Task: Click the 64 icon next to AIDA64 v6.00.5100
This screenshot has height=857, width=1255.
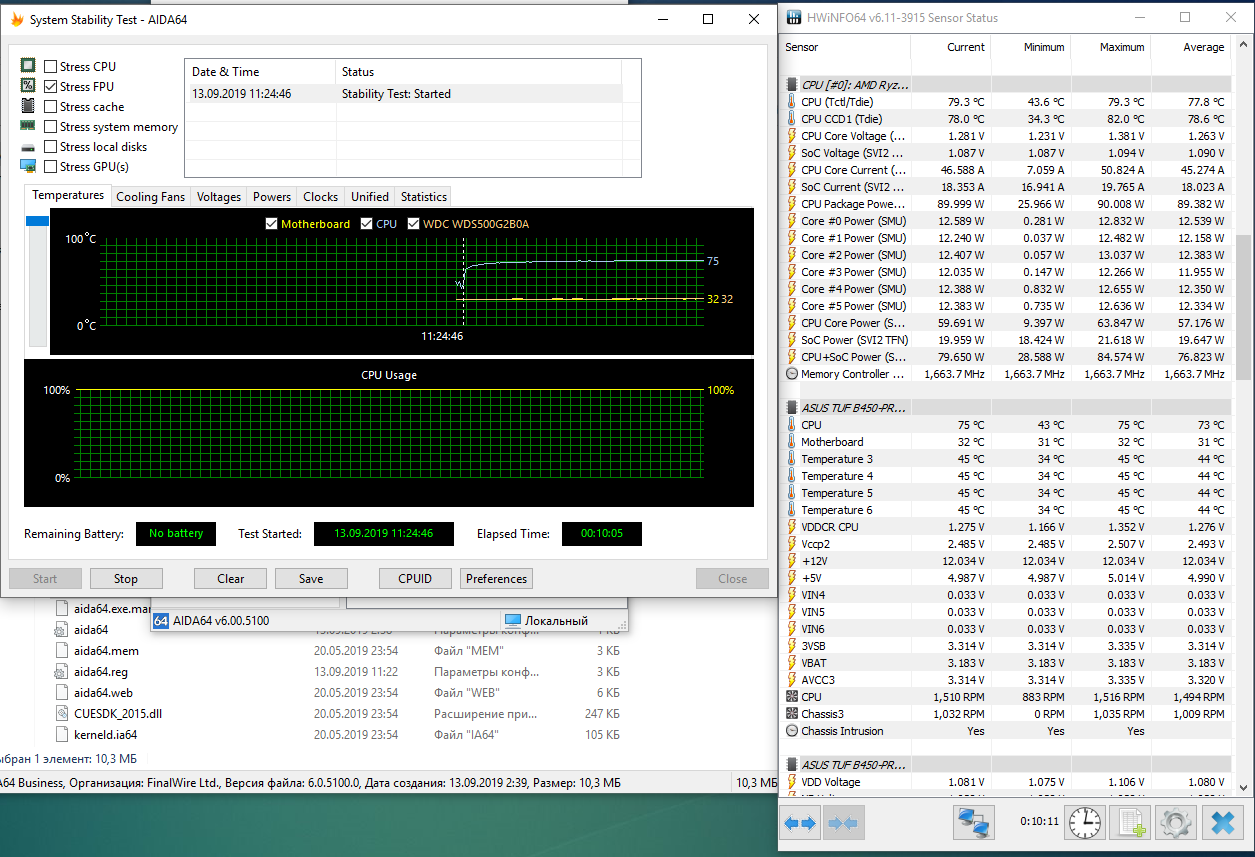Action: coord(161,620)
